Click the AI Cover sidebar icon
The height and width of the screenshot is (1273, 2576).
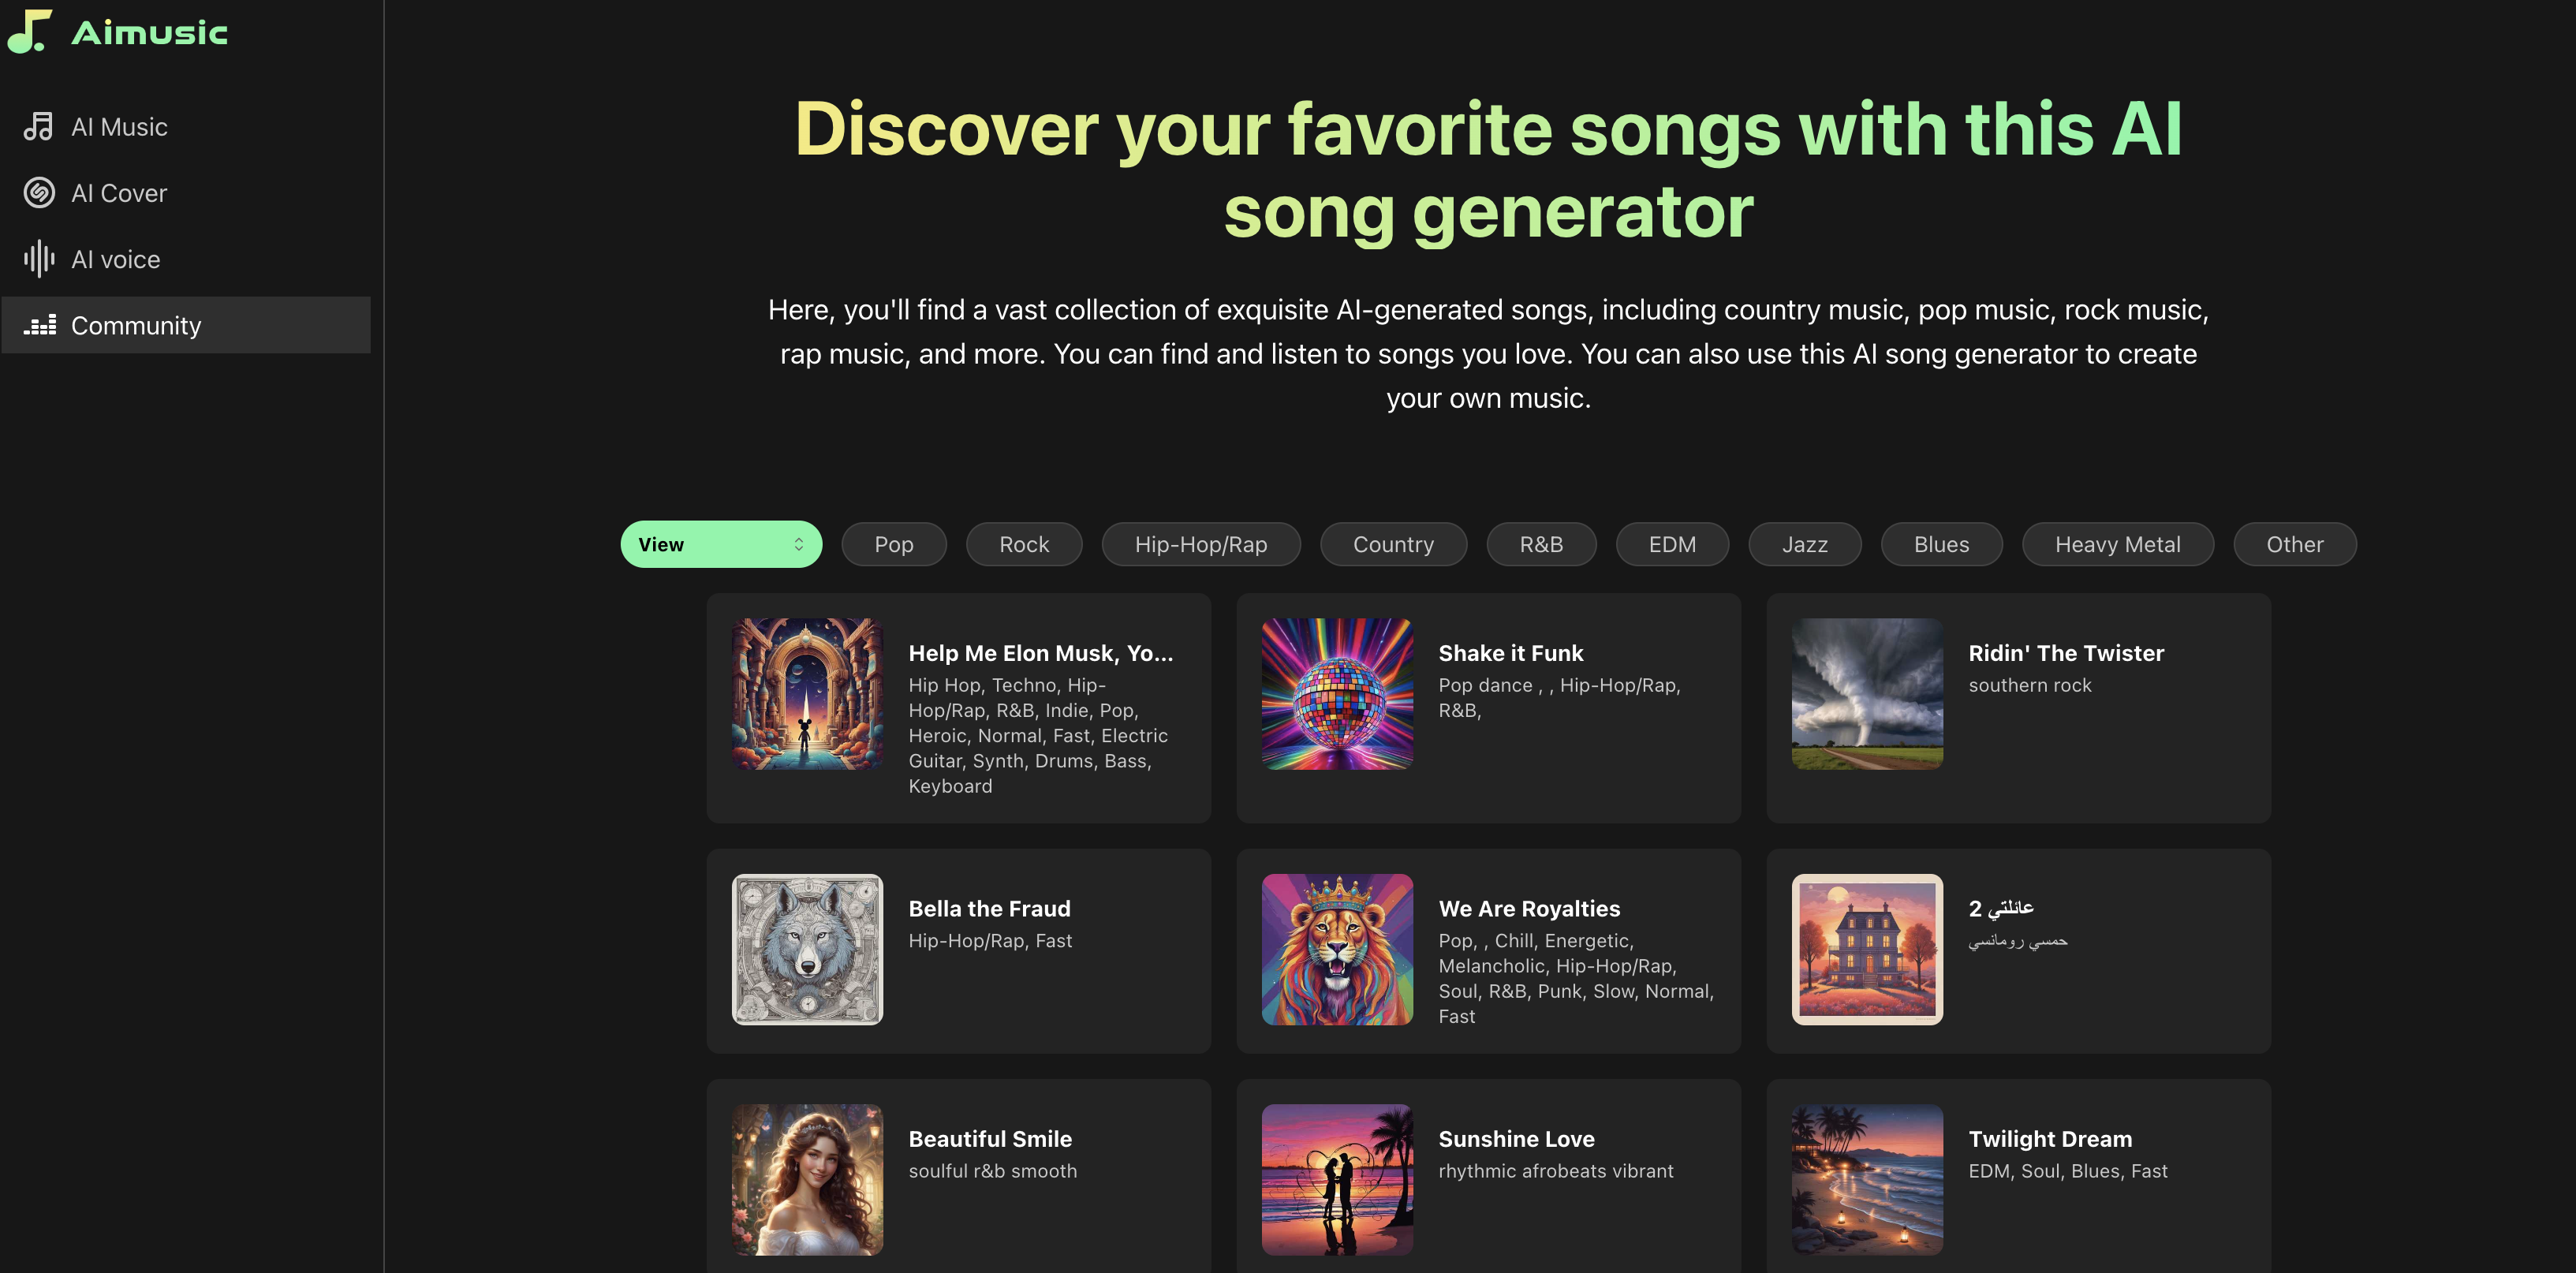(41, 192)
